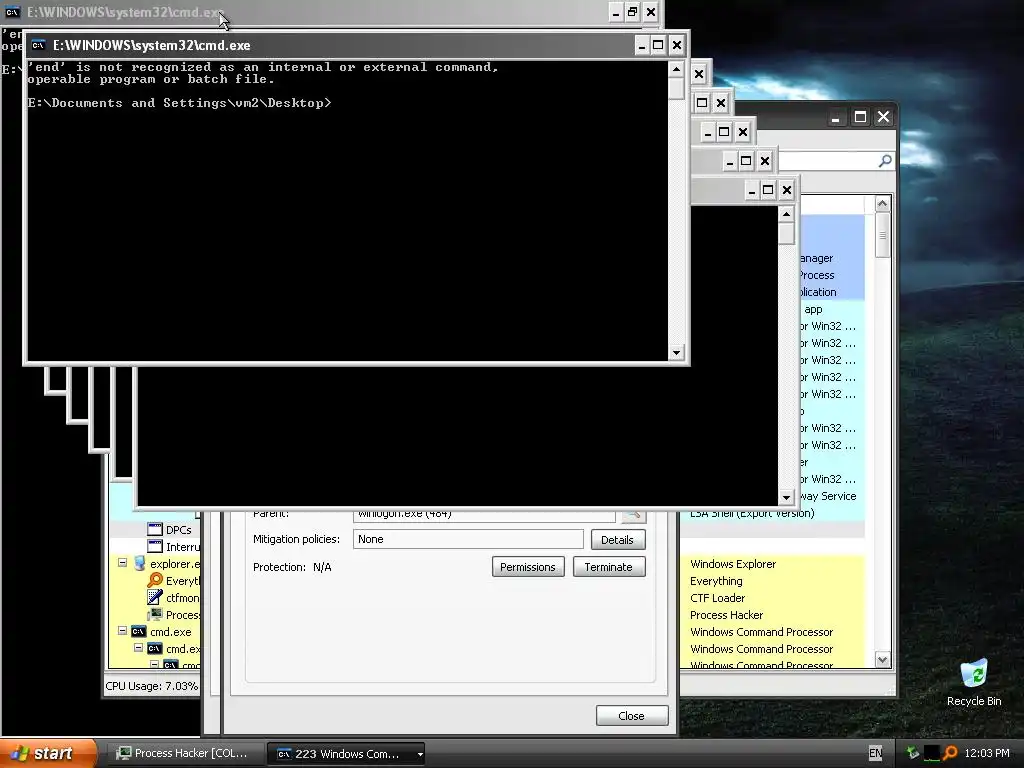Maximize the Process Hacker main window
This screenshot has height=768, width=1024.
click(x=860, y=117)
